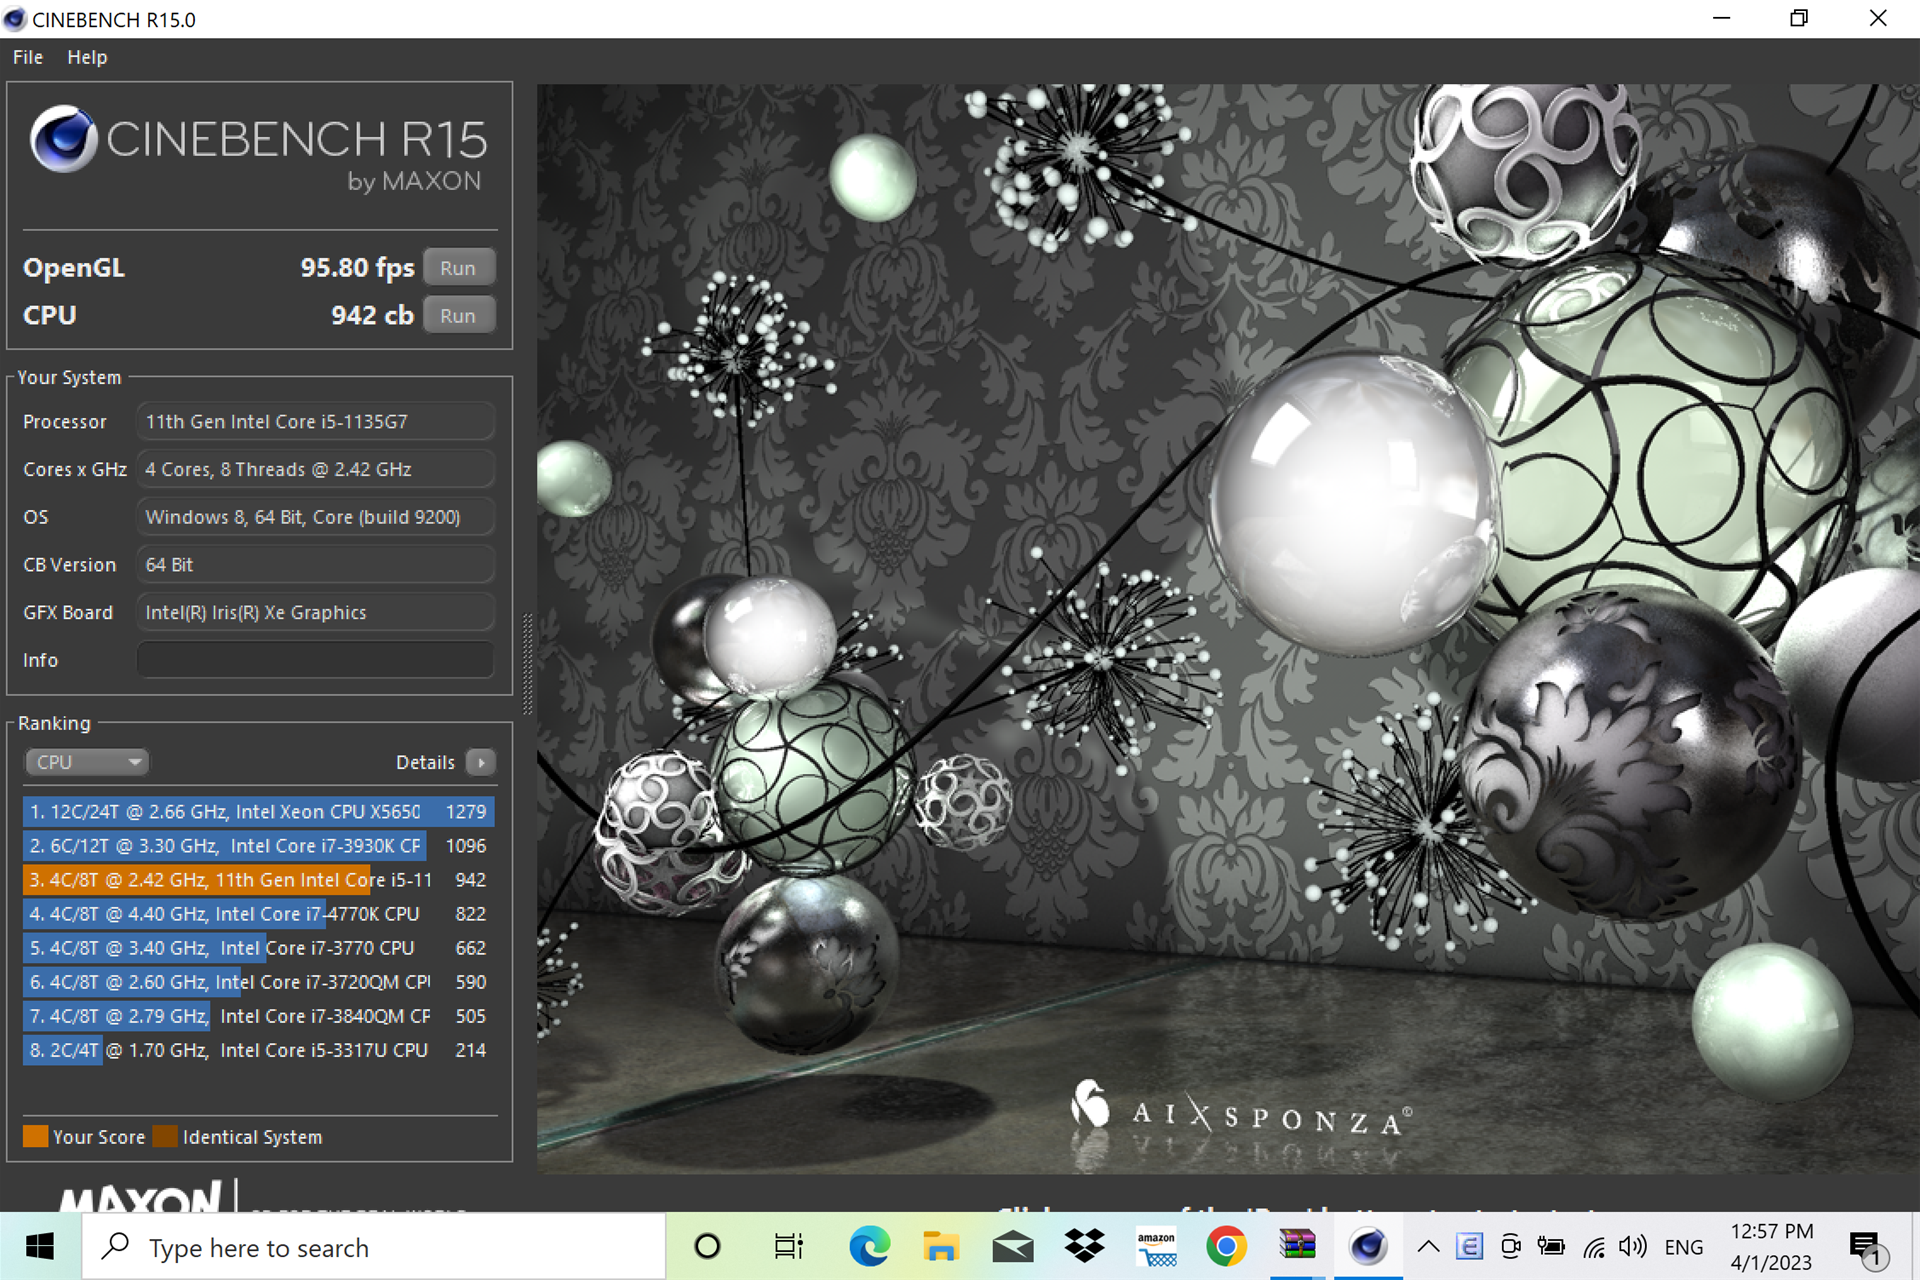Image resolution: width=1920 pixels, height=1280 pixels.
Task: Open Task View on the taskbar
Action: tap(789, 1247)
